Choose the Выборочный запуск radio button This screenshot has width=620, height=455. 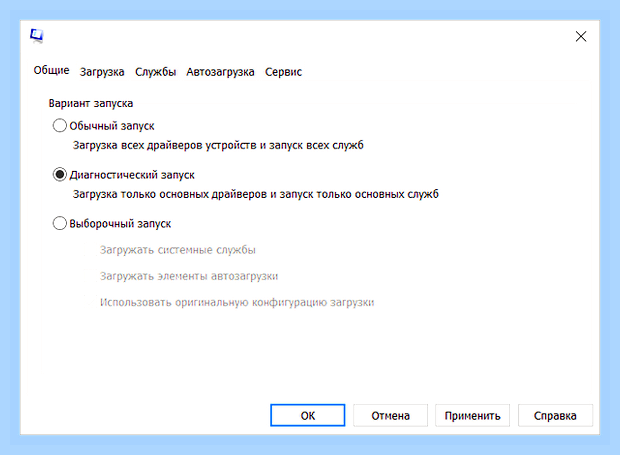tap(60, 223)
